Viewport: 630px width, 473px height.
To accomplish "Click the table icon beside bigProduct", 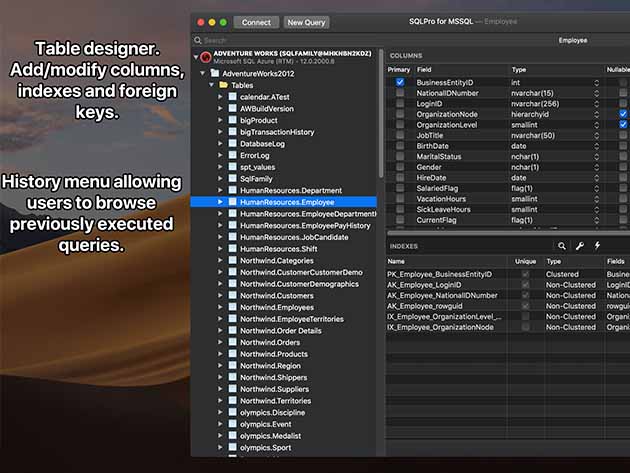I will tap(232, 120).
